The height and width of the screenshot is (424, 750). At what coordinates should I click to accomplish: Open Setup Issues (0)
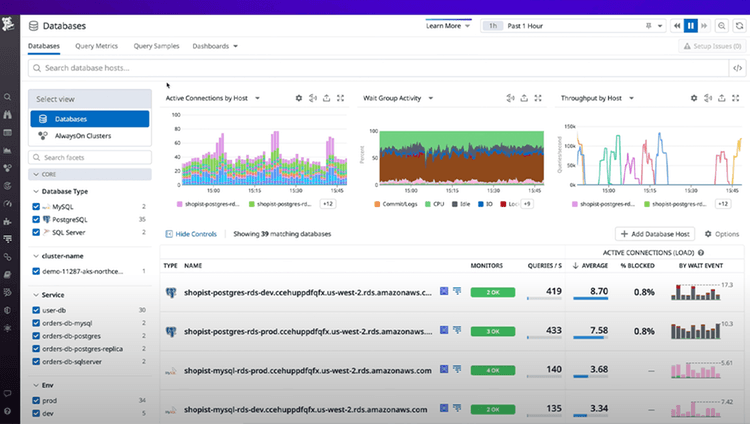(712, 46)
